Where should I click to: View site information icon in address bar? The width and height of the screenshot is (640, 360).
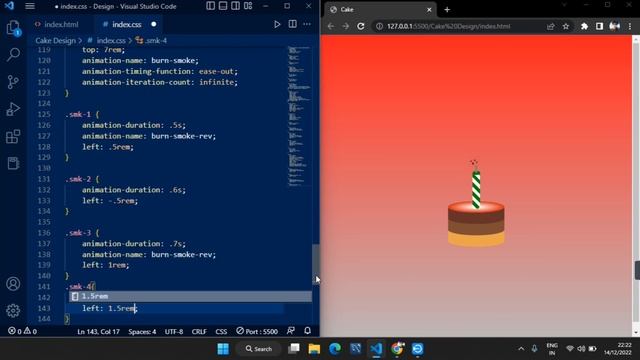[x=380, y=26]
